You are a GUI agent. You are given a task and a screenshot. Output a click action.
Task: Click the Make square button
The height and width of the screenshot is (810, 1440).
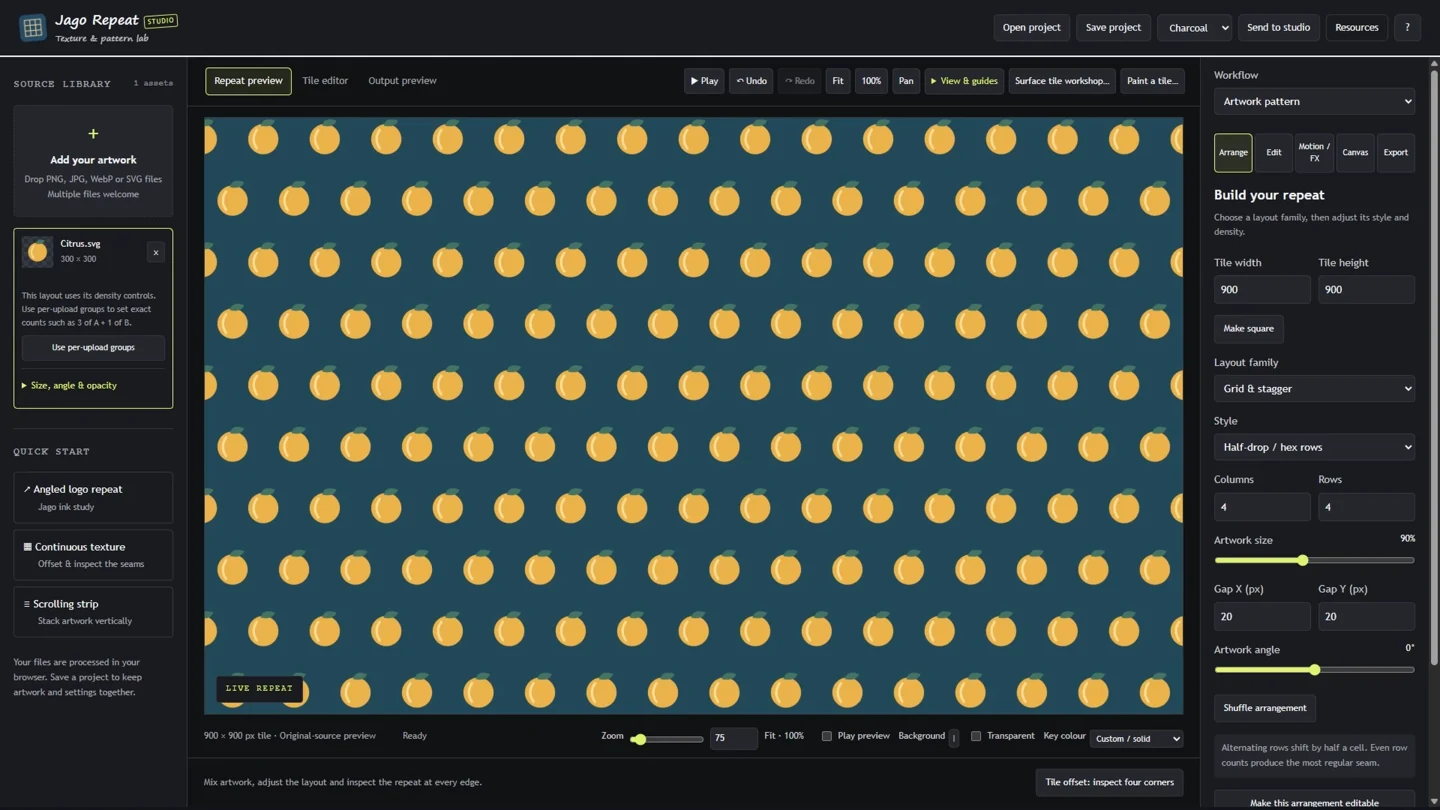tap(1248, 329)
